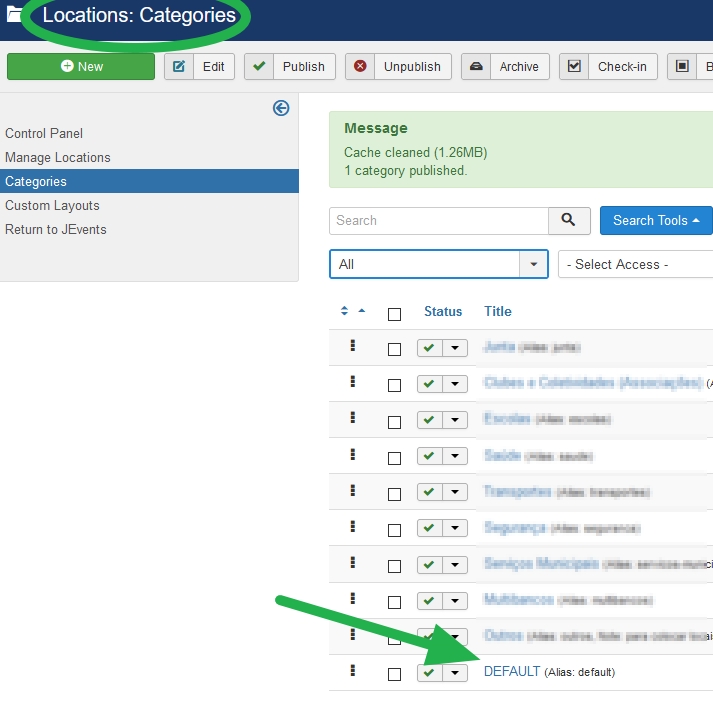This screenshot has height=715, width=713.
Task: Click Return to JEvents in the sidebar
Action: pos(56,229)
